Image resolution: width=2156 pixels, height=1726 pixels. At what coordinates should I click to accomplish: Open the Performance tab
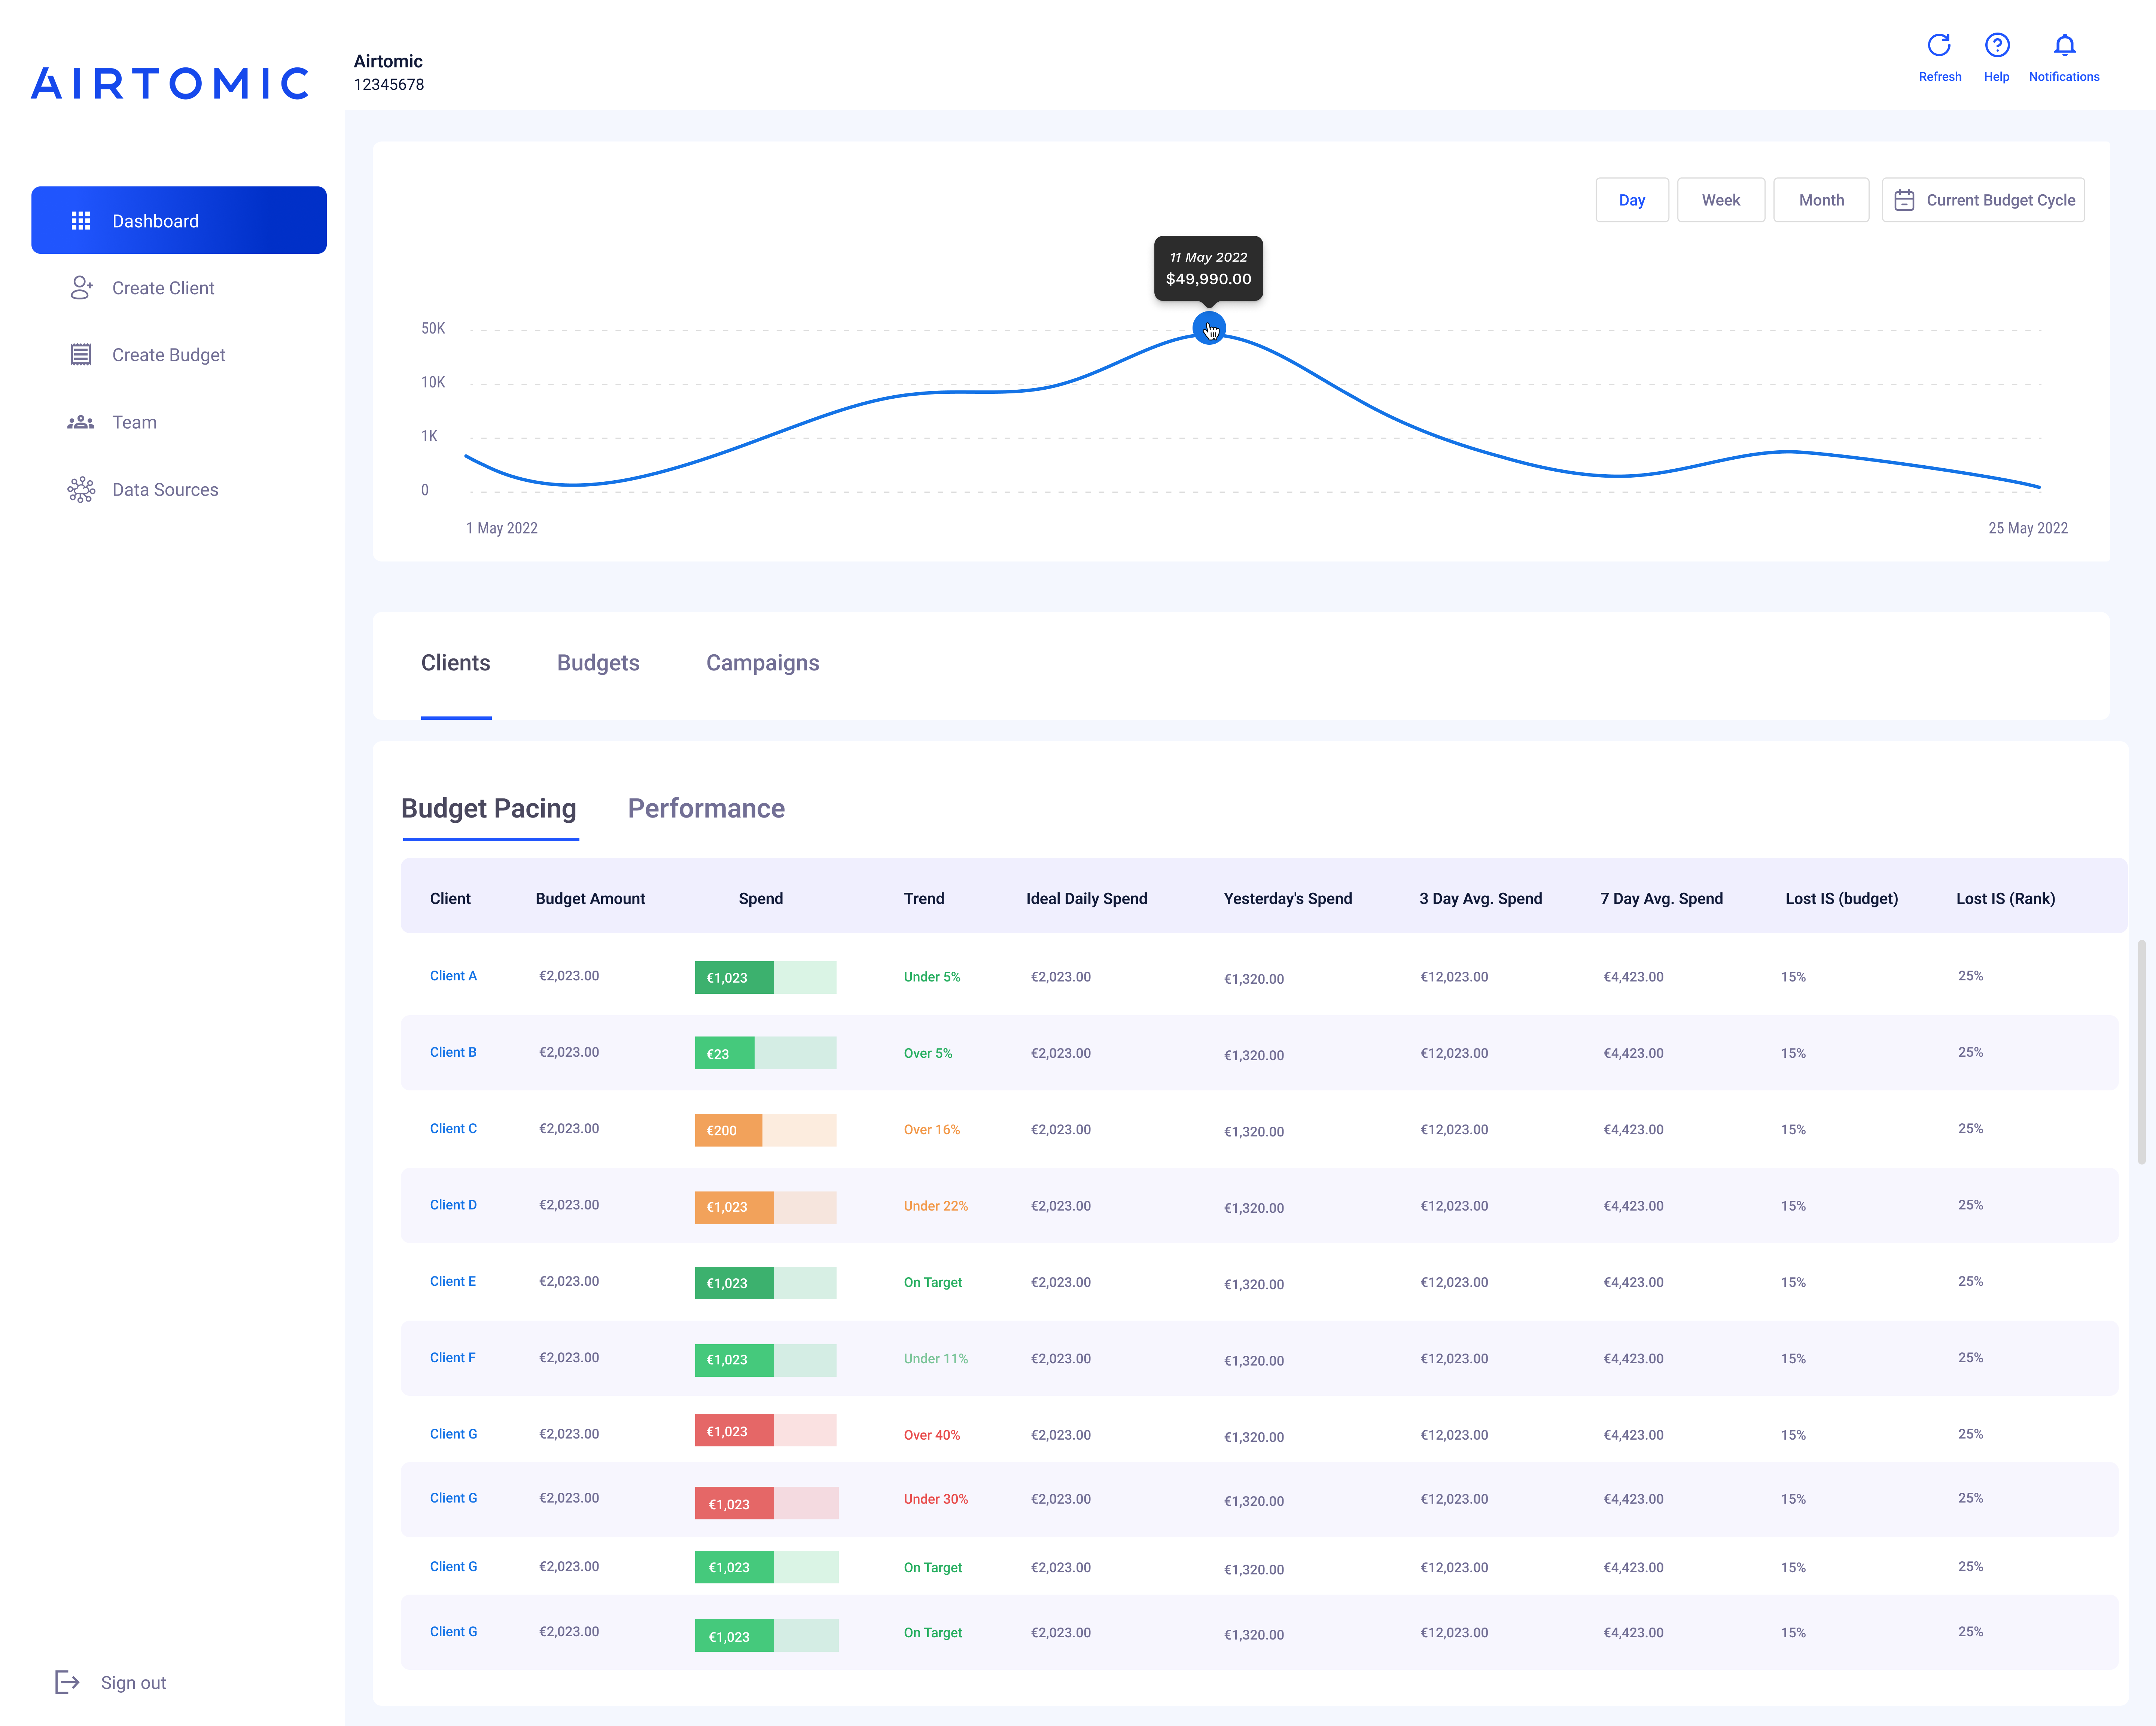(x=706, y=809)
